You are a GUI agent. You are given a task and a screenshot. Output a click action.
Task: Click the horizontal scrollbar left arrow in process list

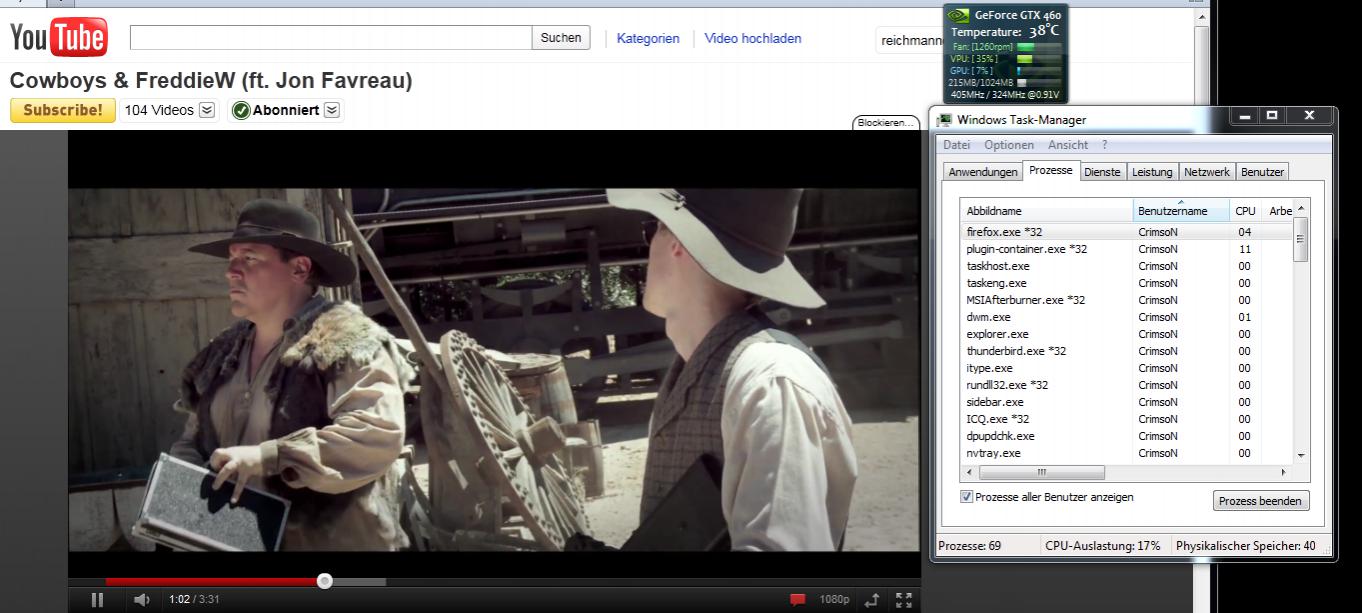pyautogui.click(x=968, y=472)
